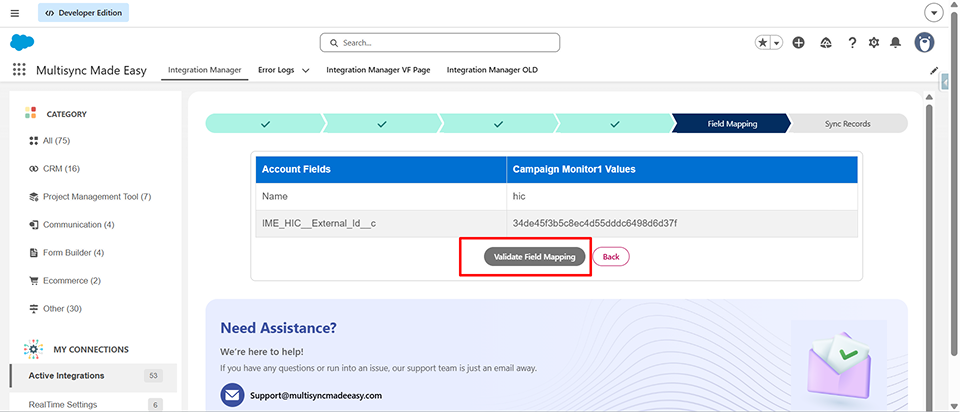
Task: Select the Communication (4) category
Action: pyautogui.click(x=78, y=225)
